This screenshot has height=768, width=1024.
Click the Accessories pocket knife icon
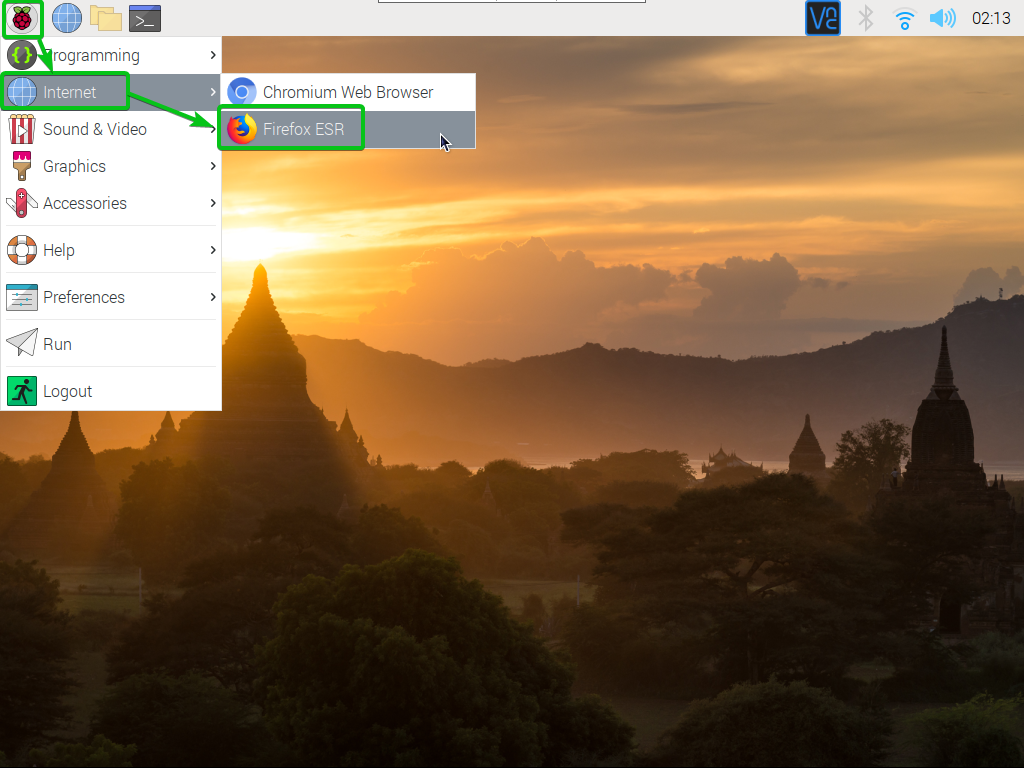[22, 203]
